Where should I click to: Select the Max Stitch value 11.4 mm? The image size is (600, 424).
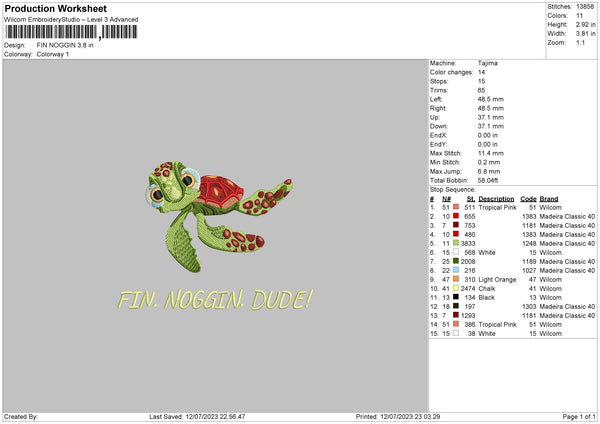click(491, 153)
